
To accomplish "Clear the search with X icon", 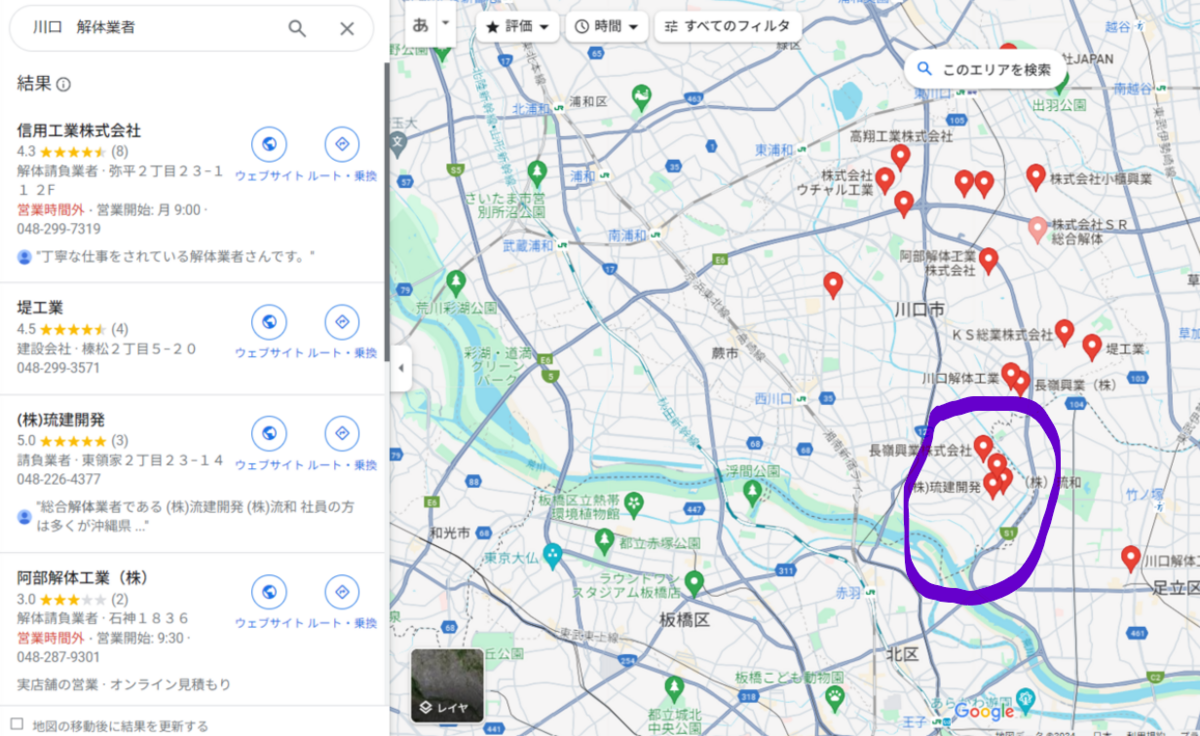I will (347, 28).
